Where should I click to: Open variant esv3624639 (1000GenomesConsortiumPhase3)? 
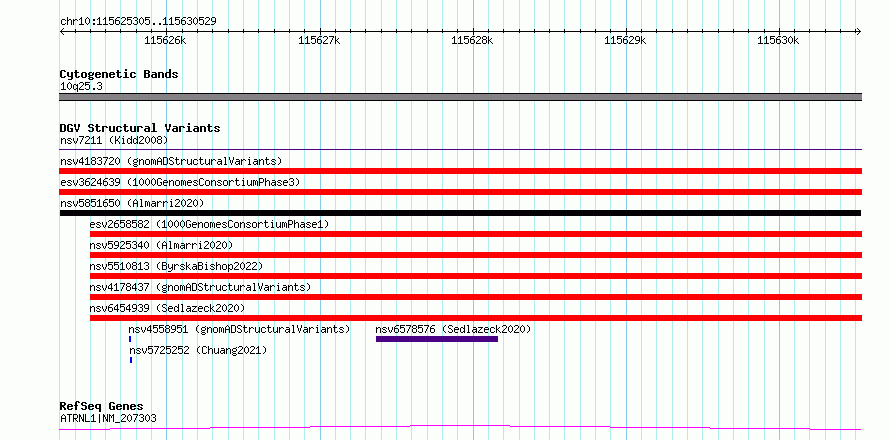(180, 182)
